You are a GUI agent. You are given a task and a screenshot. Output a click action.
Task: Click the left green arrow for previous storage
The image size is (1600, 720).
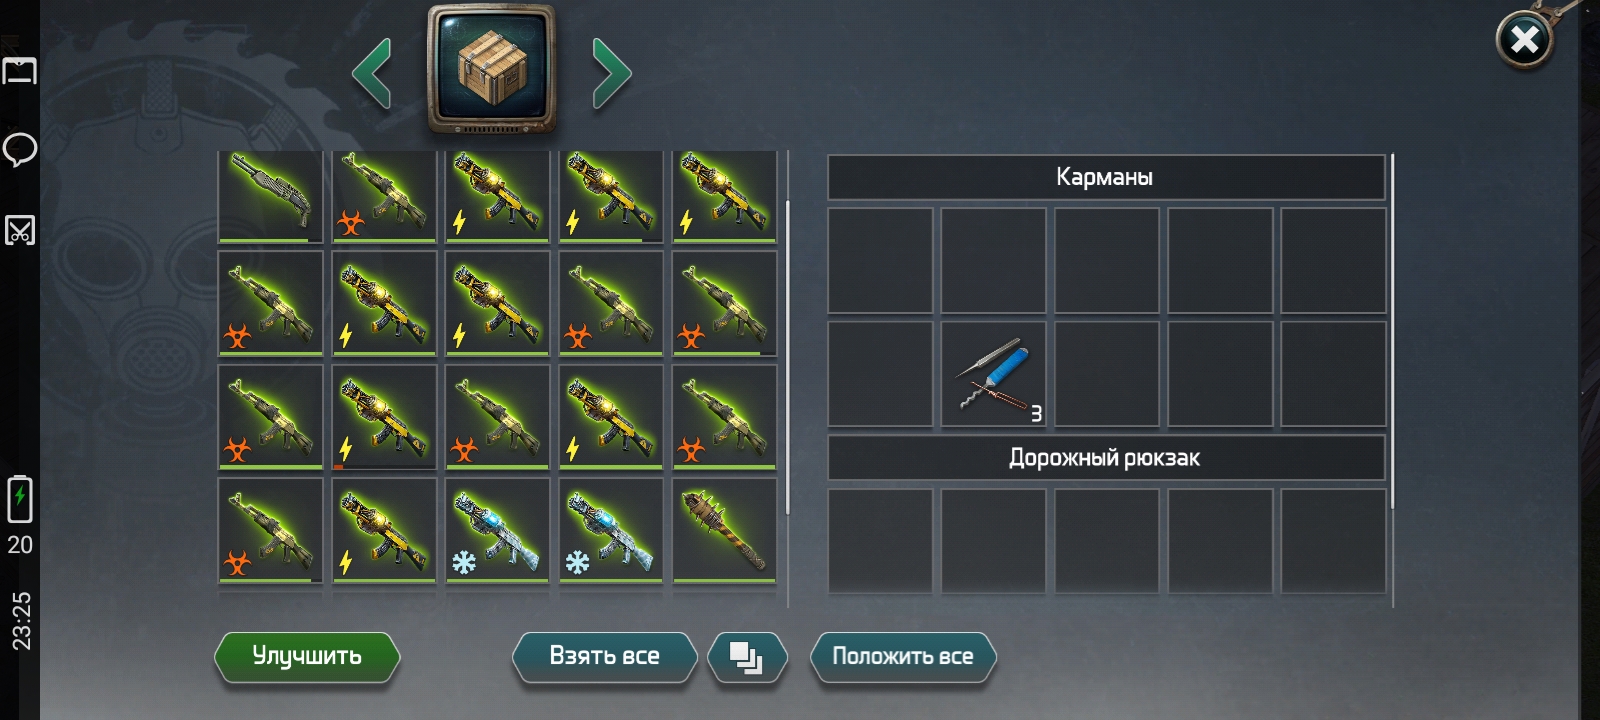click(371, 73)
